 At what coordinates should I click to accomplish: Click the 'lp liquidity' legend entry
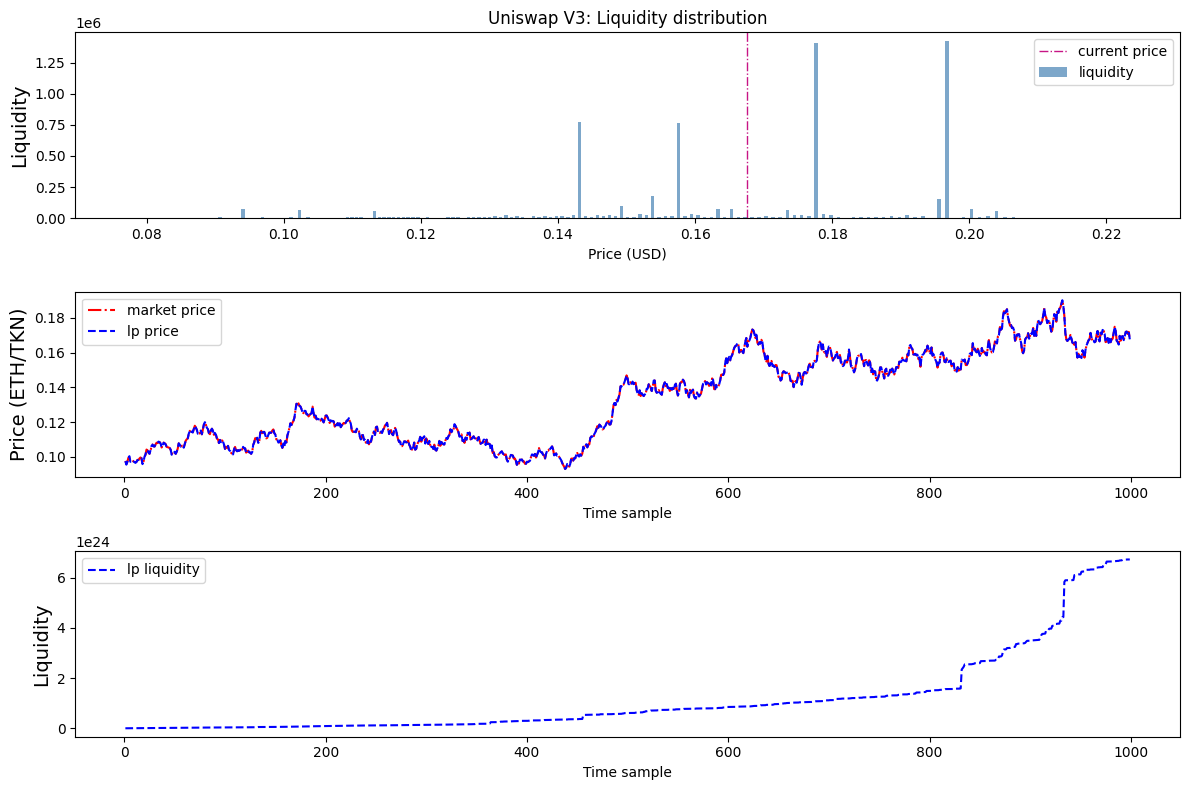coord(144,569)
